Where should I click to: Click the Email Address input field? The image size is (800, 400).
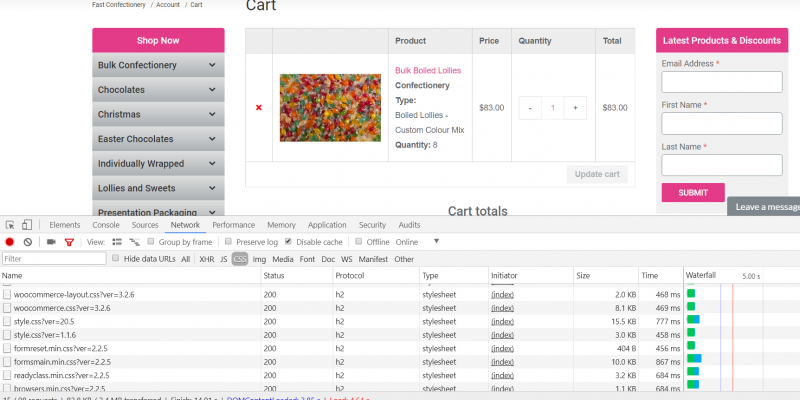[x=722, y=82]
